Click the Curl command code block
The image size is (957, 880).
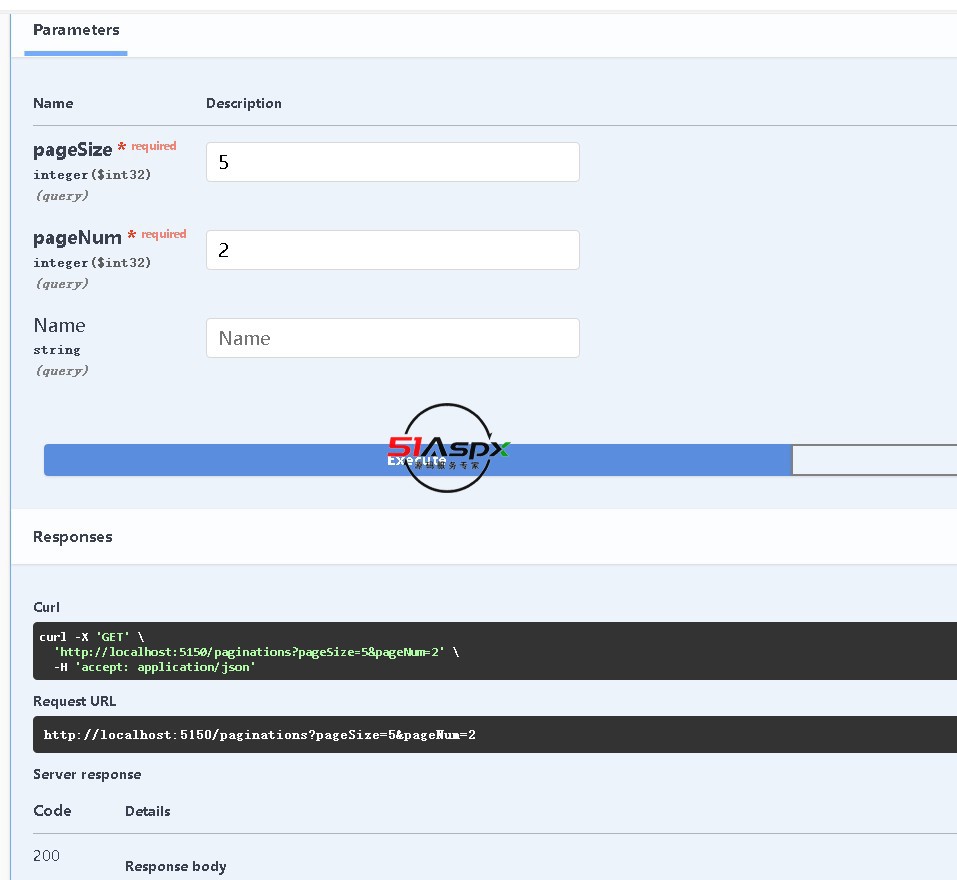494,651
